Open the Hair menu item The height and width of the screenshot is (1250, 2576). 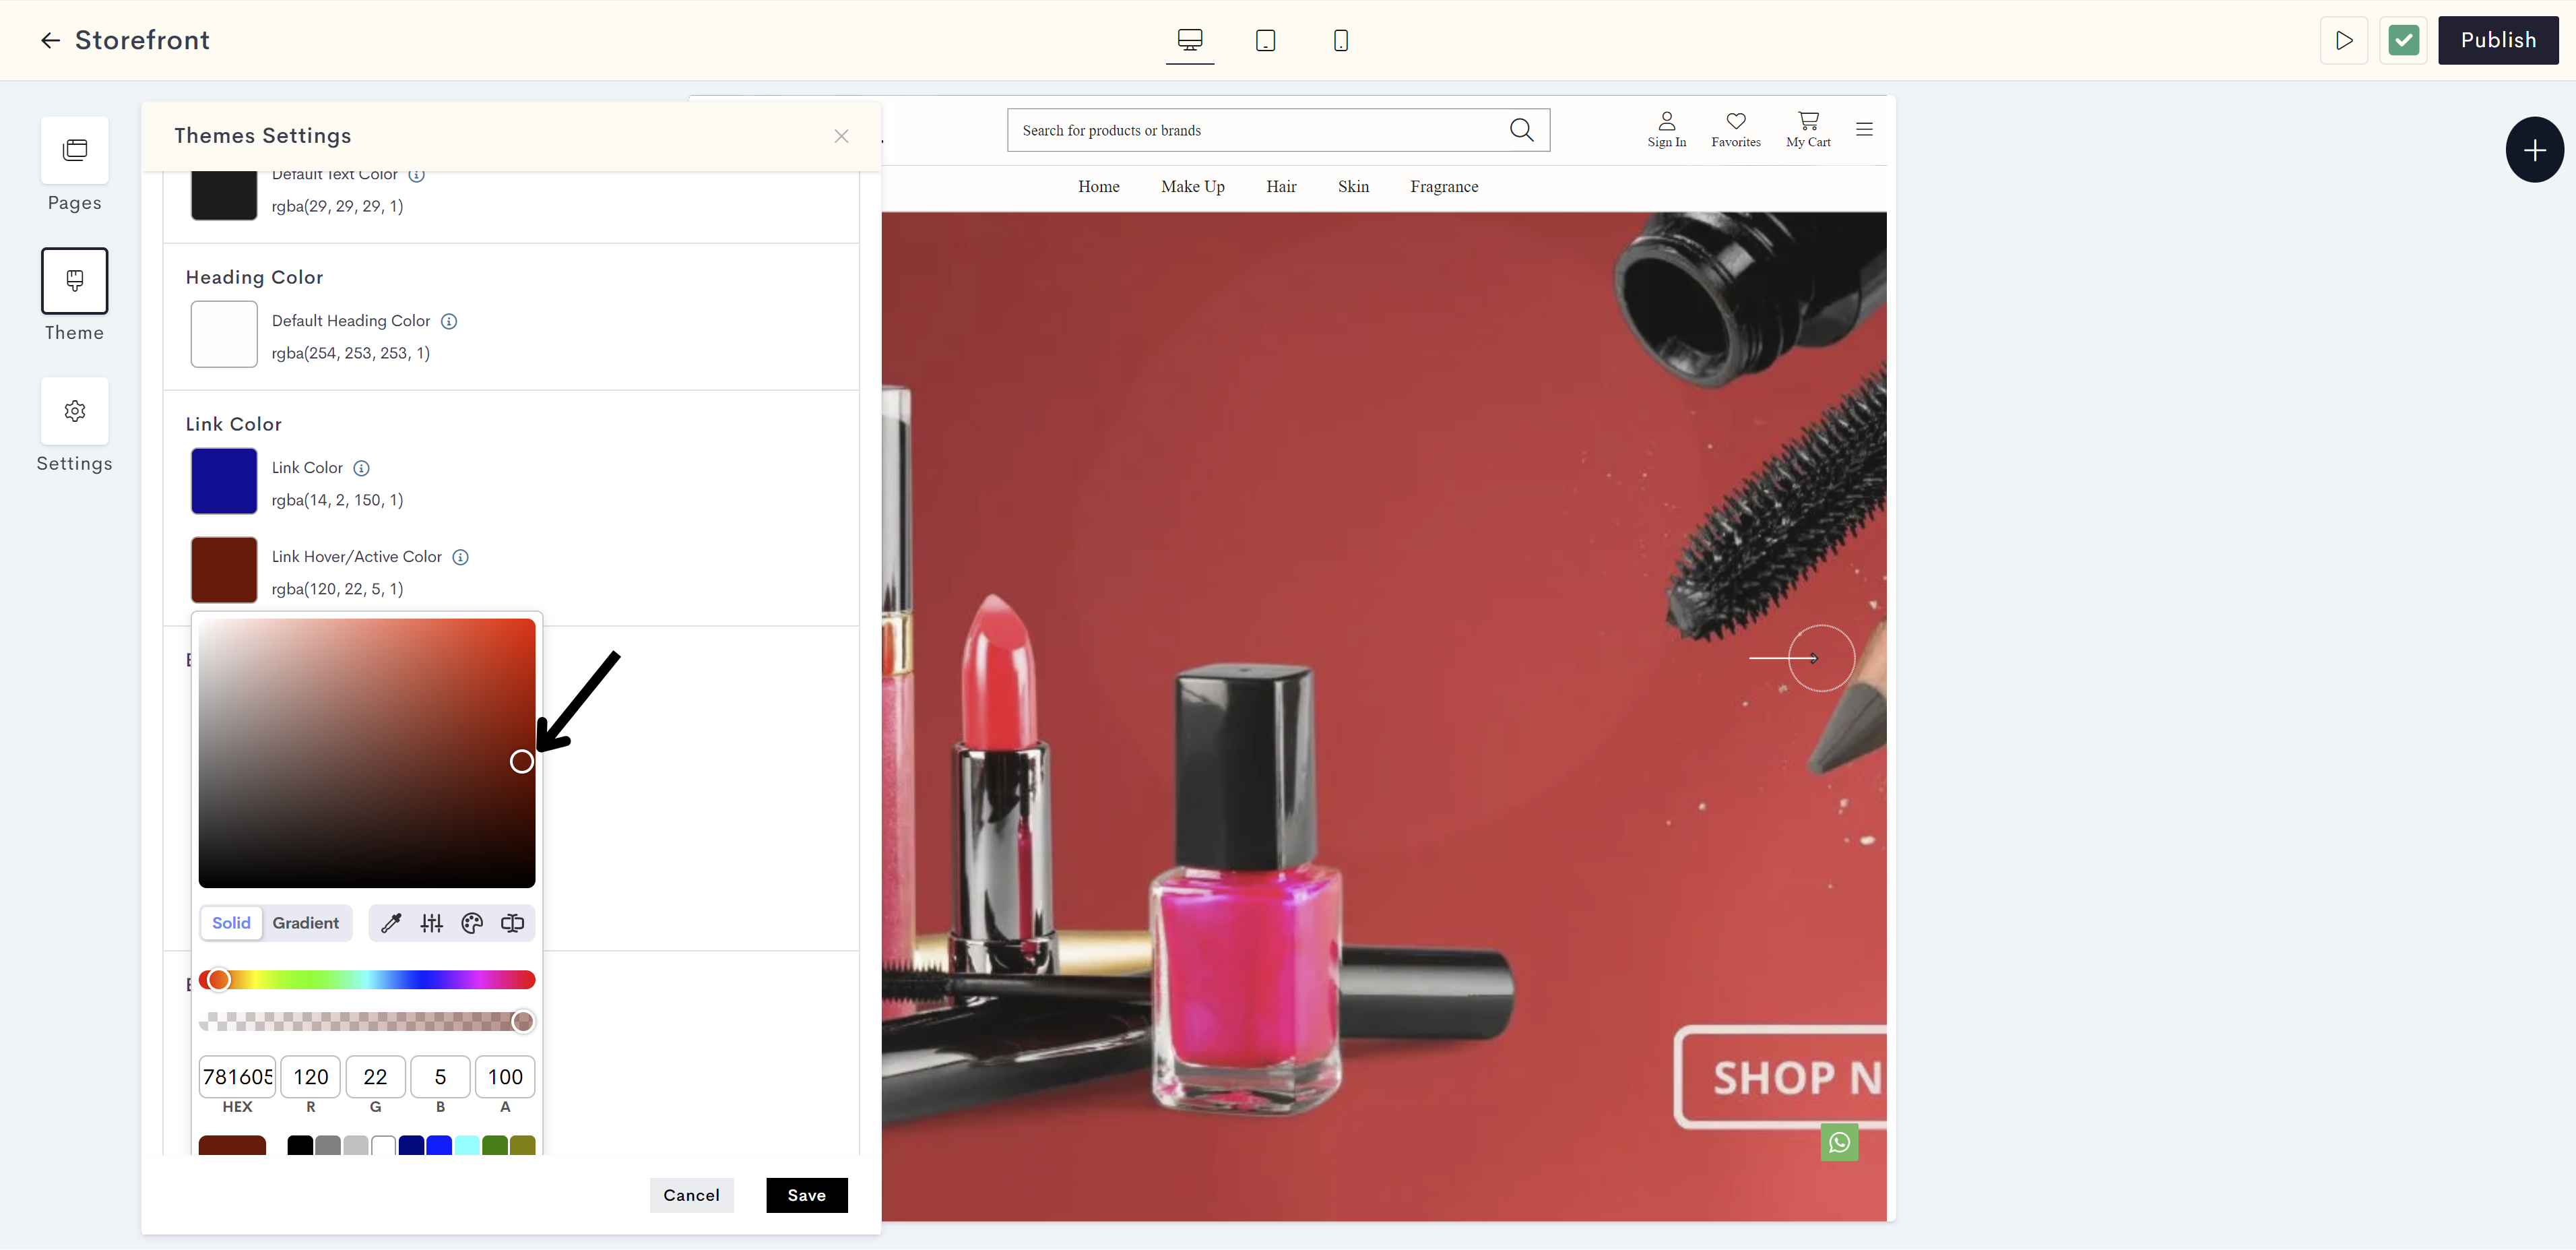pyautogui.click(x=1281, y=187)
